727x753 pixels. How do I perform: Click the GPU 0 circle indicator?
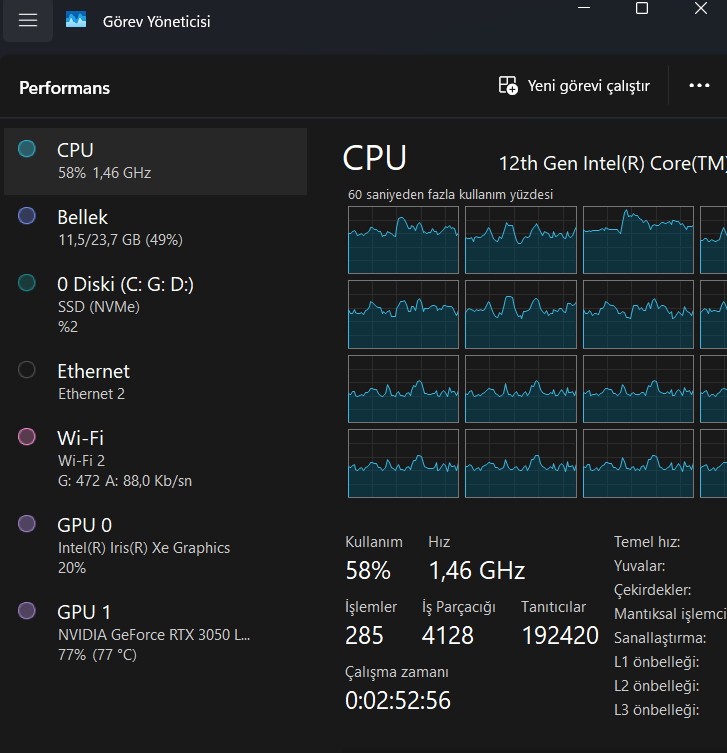point(27,524)
